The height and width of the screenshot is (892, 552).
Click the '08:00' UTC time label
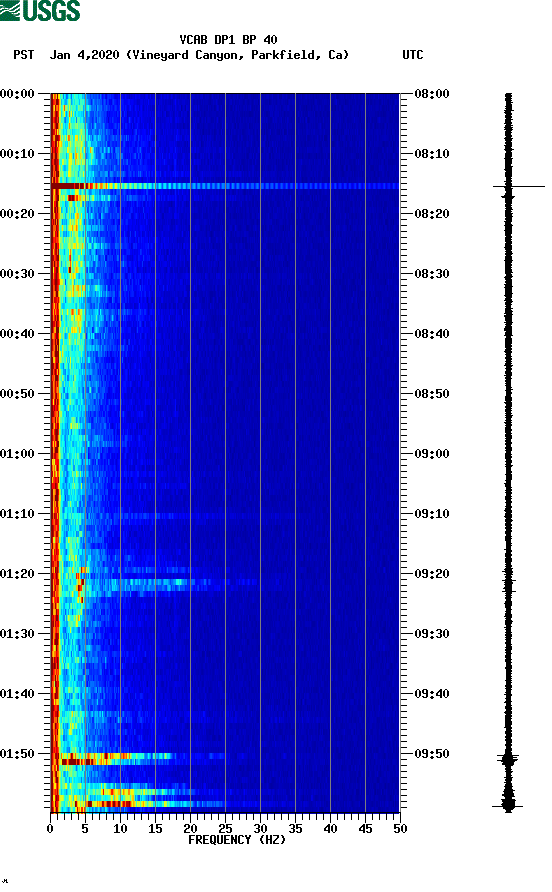432,93
